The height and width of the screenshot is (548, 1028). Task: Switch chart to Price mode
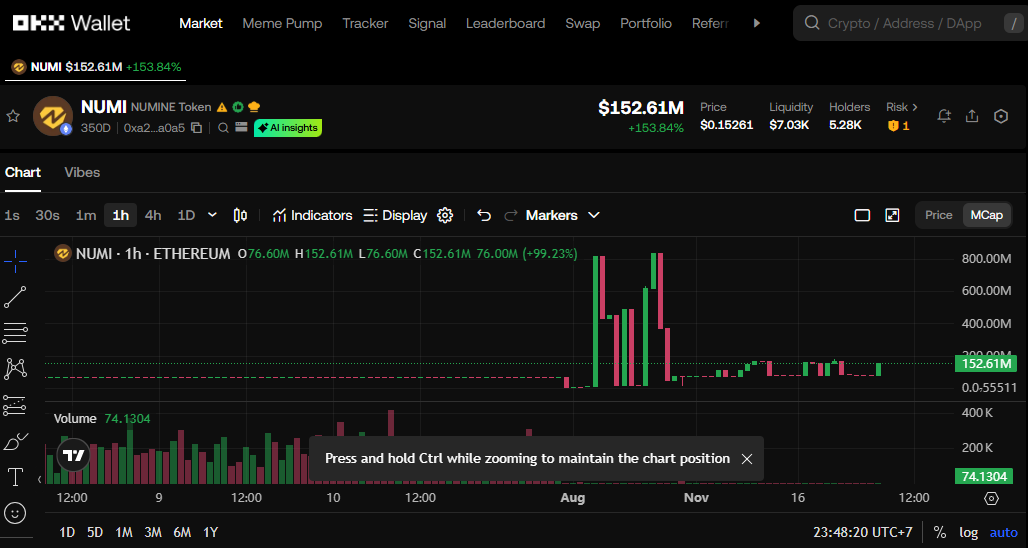tap(938, 215)
